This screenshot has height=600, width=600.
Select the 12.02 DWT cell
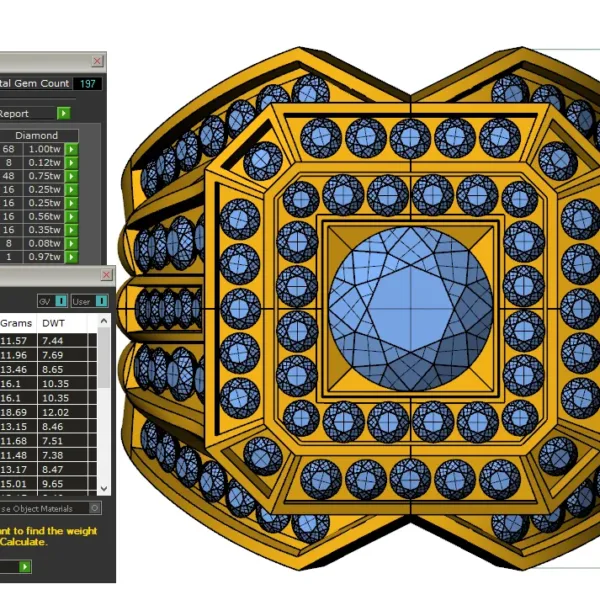63,412
